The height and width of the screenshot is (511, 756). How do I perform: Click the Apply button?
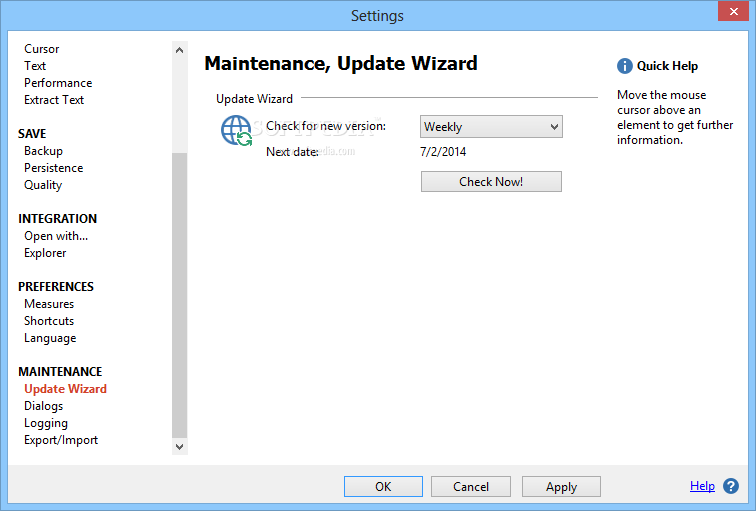561,486
